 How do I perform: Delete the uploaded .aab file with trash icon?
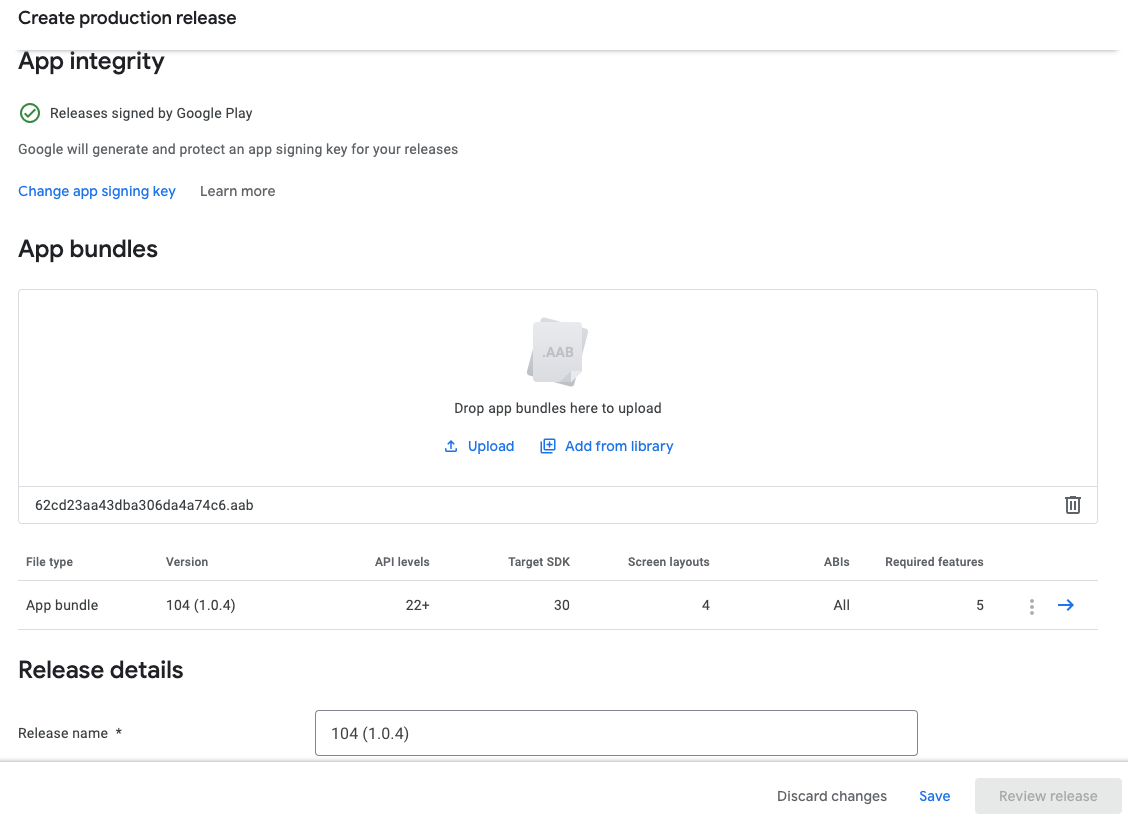[1072, 505]
